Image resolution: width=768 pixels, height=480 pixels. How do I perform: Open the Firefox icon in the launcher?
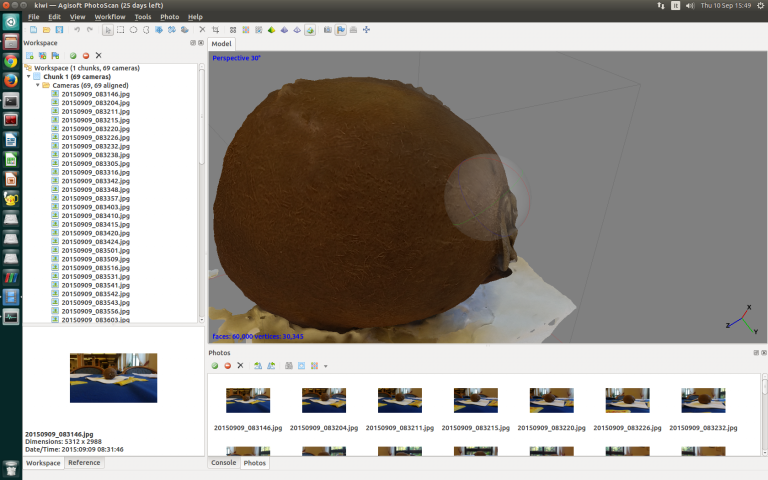pyautogui.click(x=11, y=79)
